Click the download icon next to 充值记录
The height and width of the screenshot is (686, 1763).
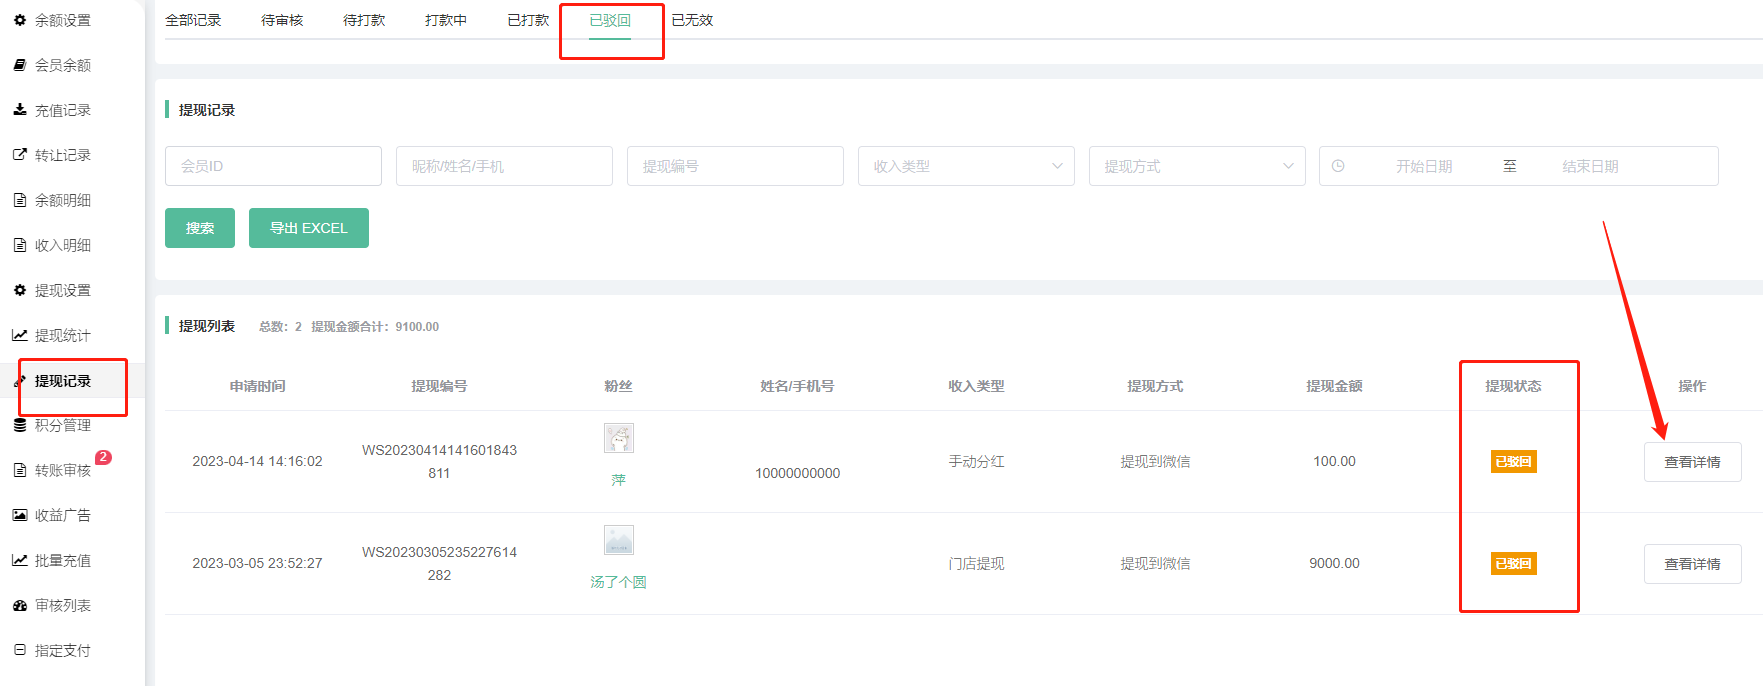[20, 110]
